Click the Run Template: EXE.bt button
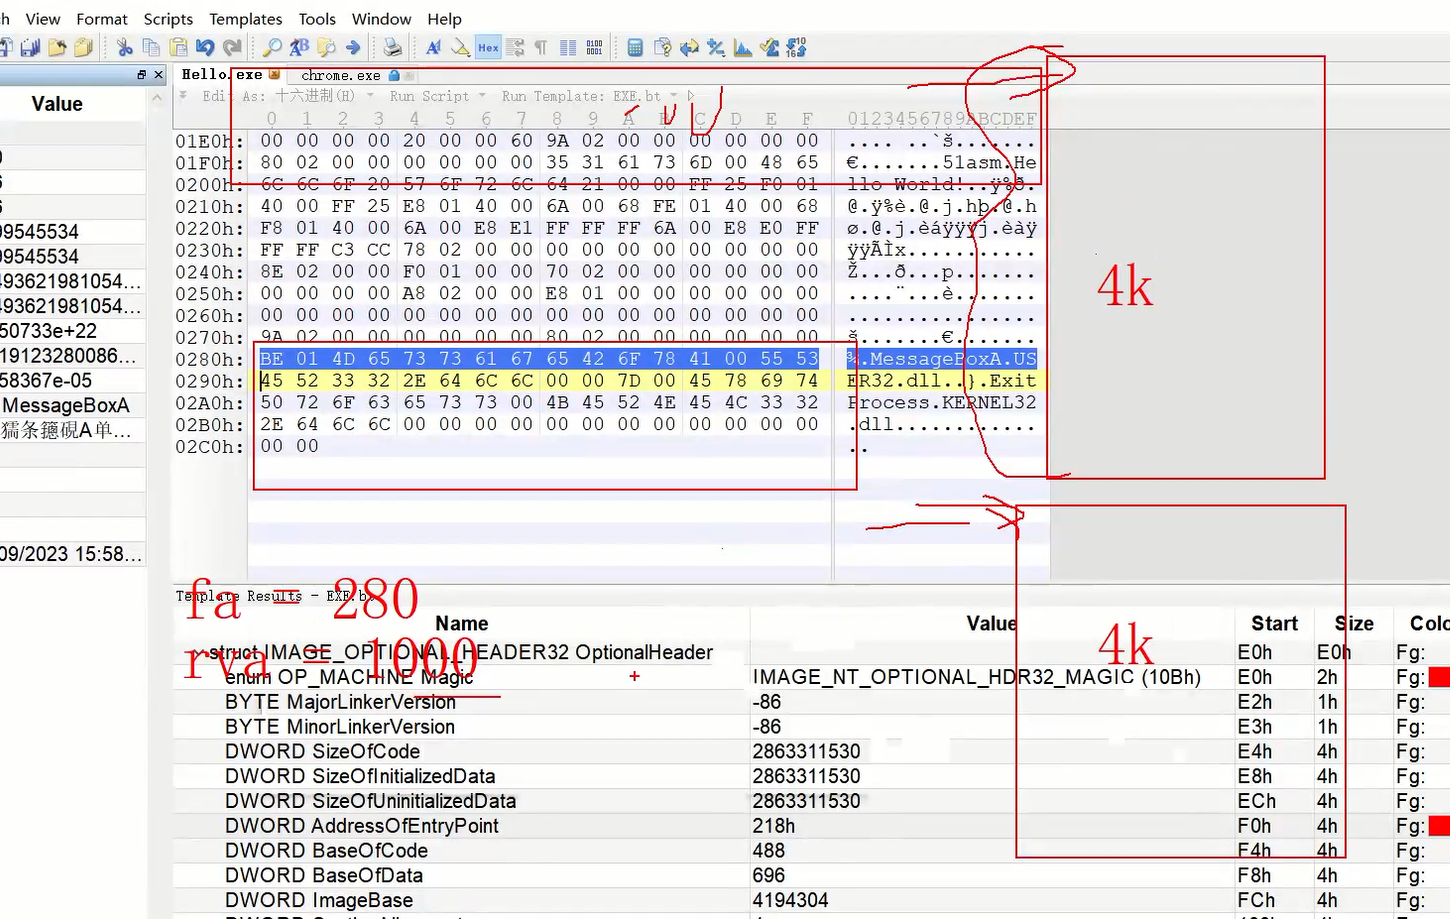Viewport: 1450px width, 919px height. (x=580, y=96)
